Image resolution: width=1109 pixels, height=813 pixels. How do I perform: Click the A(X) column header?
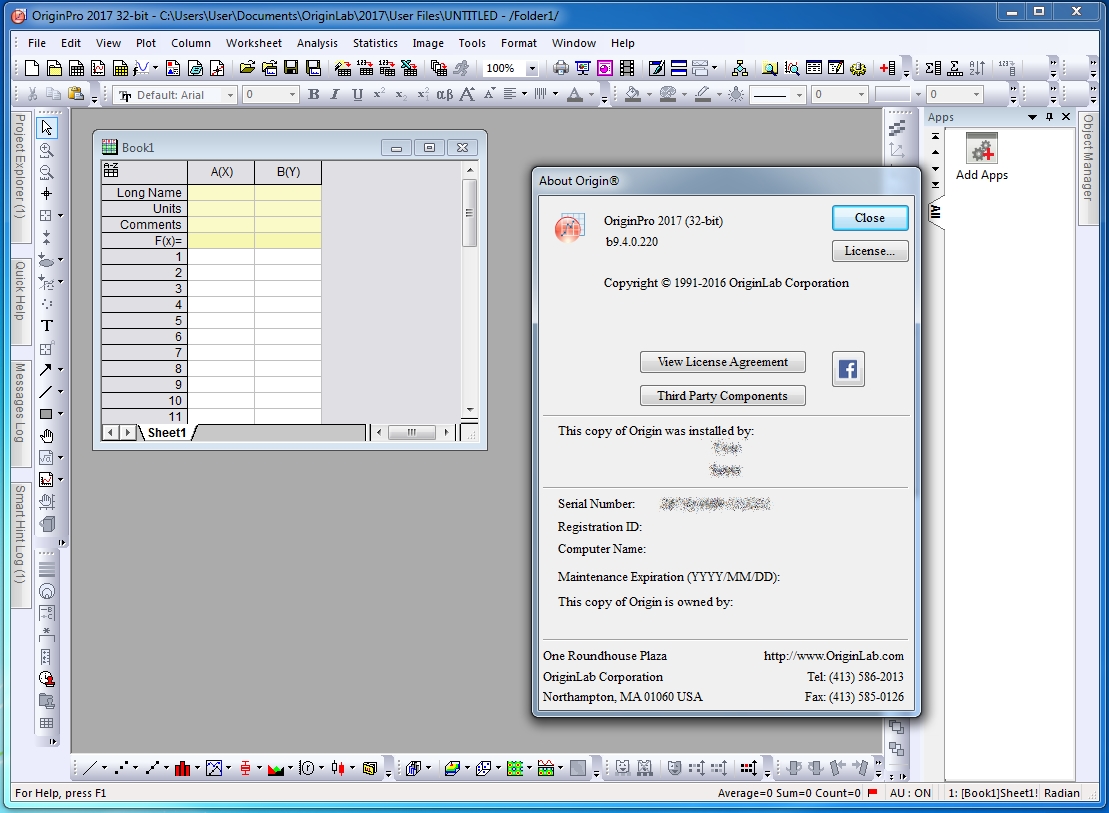pyautogui.click(x=221, y=172)
